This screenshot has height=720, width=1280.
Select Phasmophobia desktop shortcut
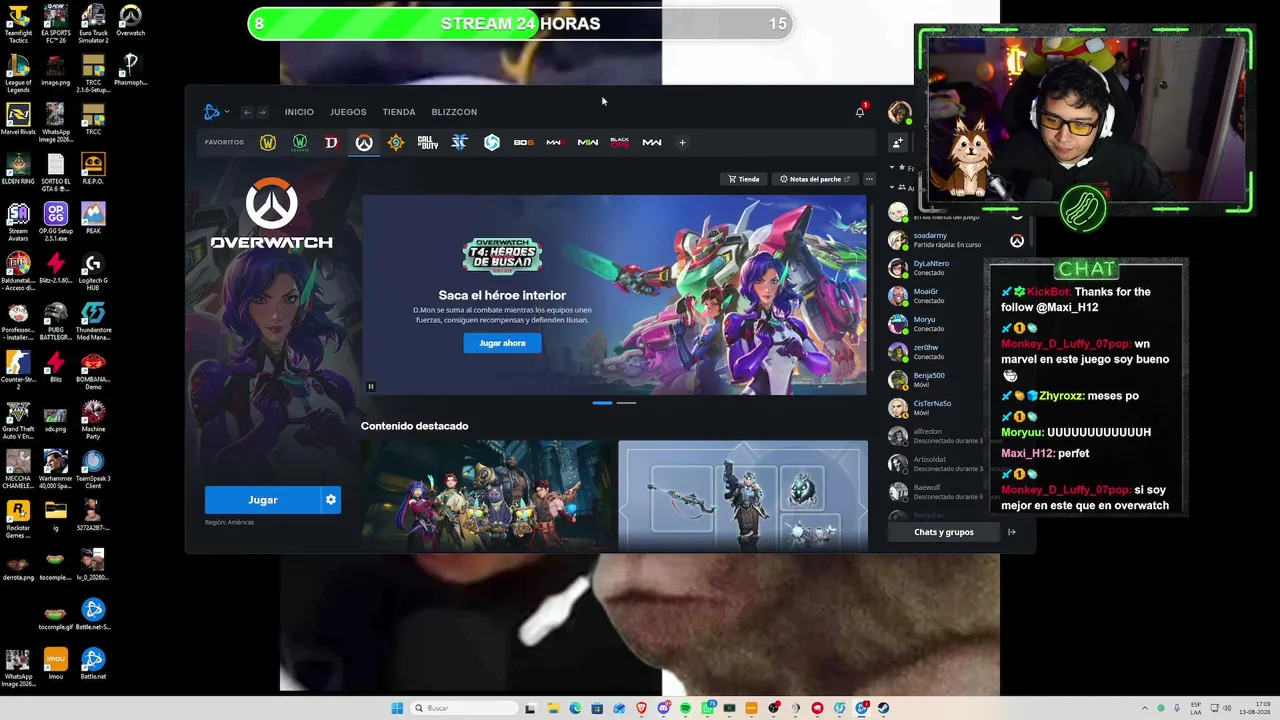(x=130, y=70)
